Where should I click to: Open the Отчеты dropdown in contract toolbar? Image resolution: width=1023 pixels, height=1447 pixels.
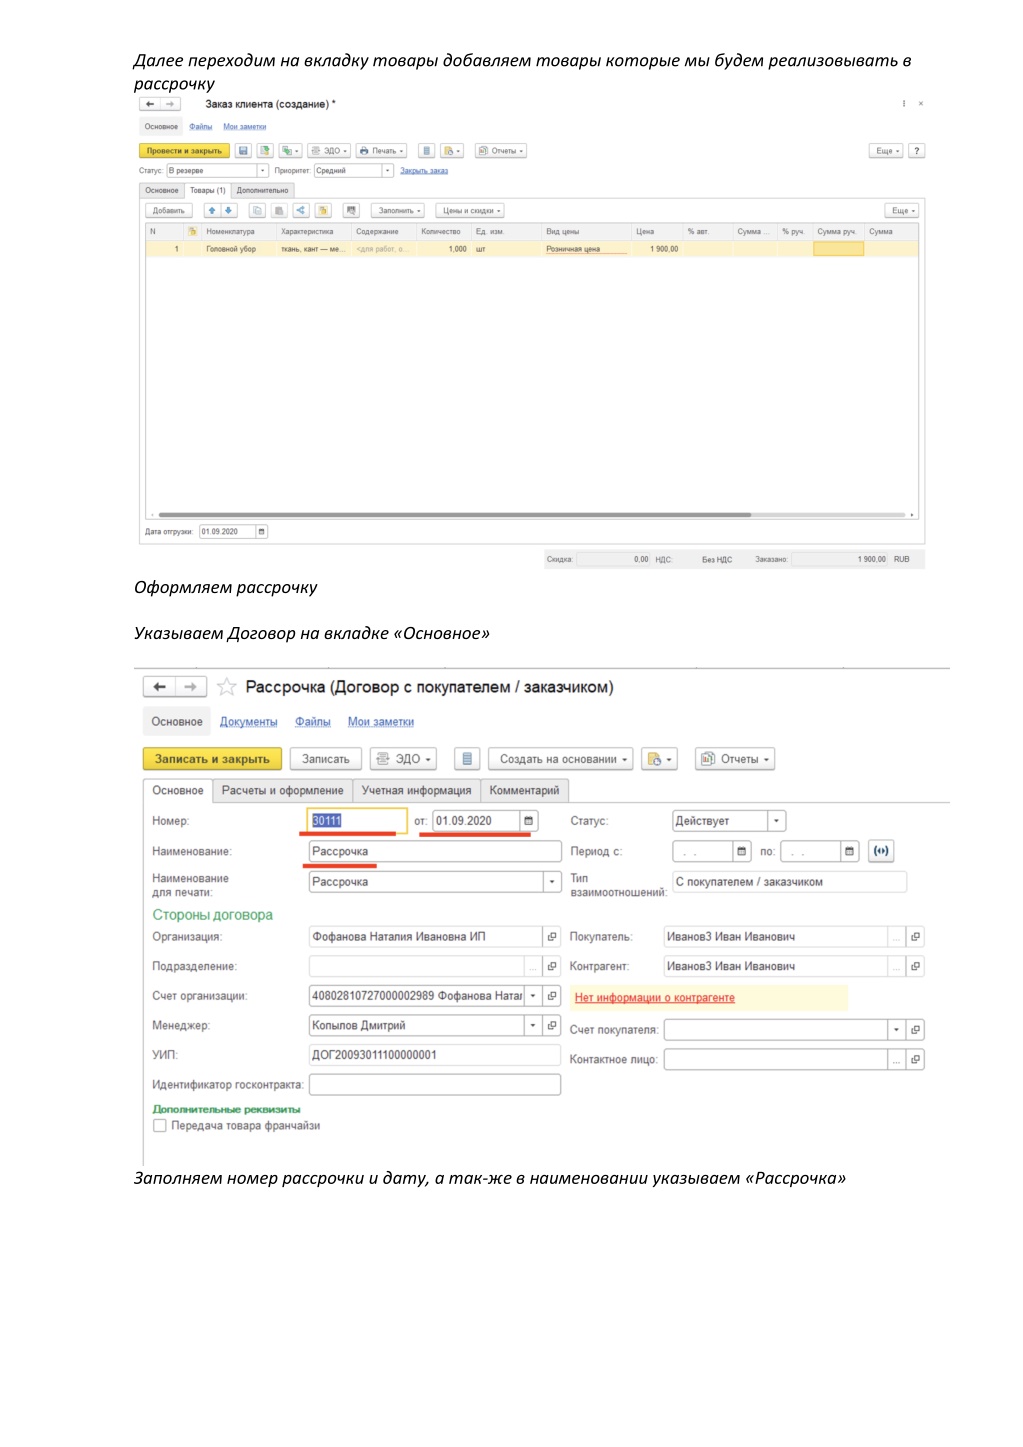click(735, 759)
